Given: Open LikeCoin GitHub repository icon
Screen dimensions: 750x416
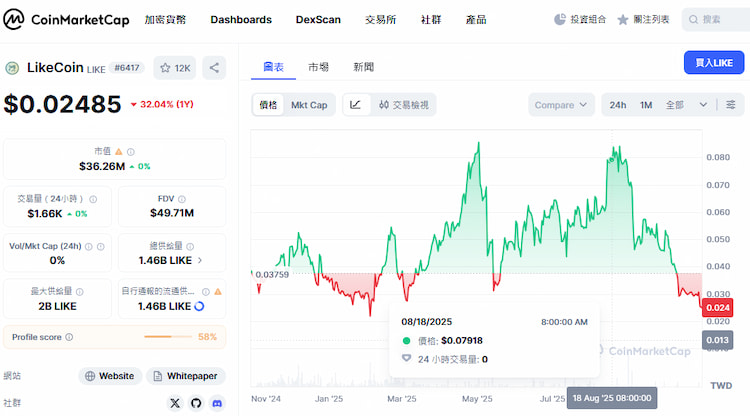Looking at the screenshot, I should point(196,403).
